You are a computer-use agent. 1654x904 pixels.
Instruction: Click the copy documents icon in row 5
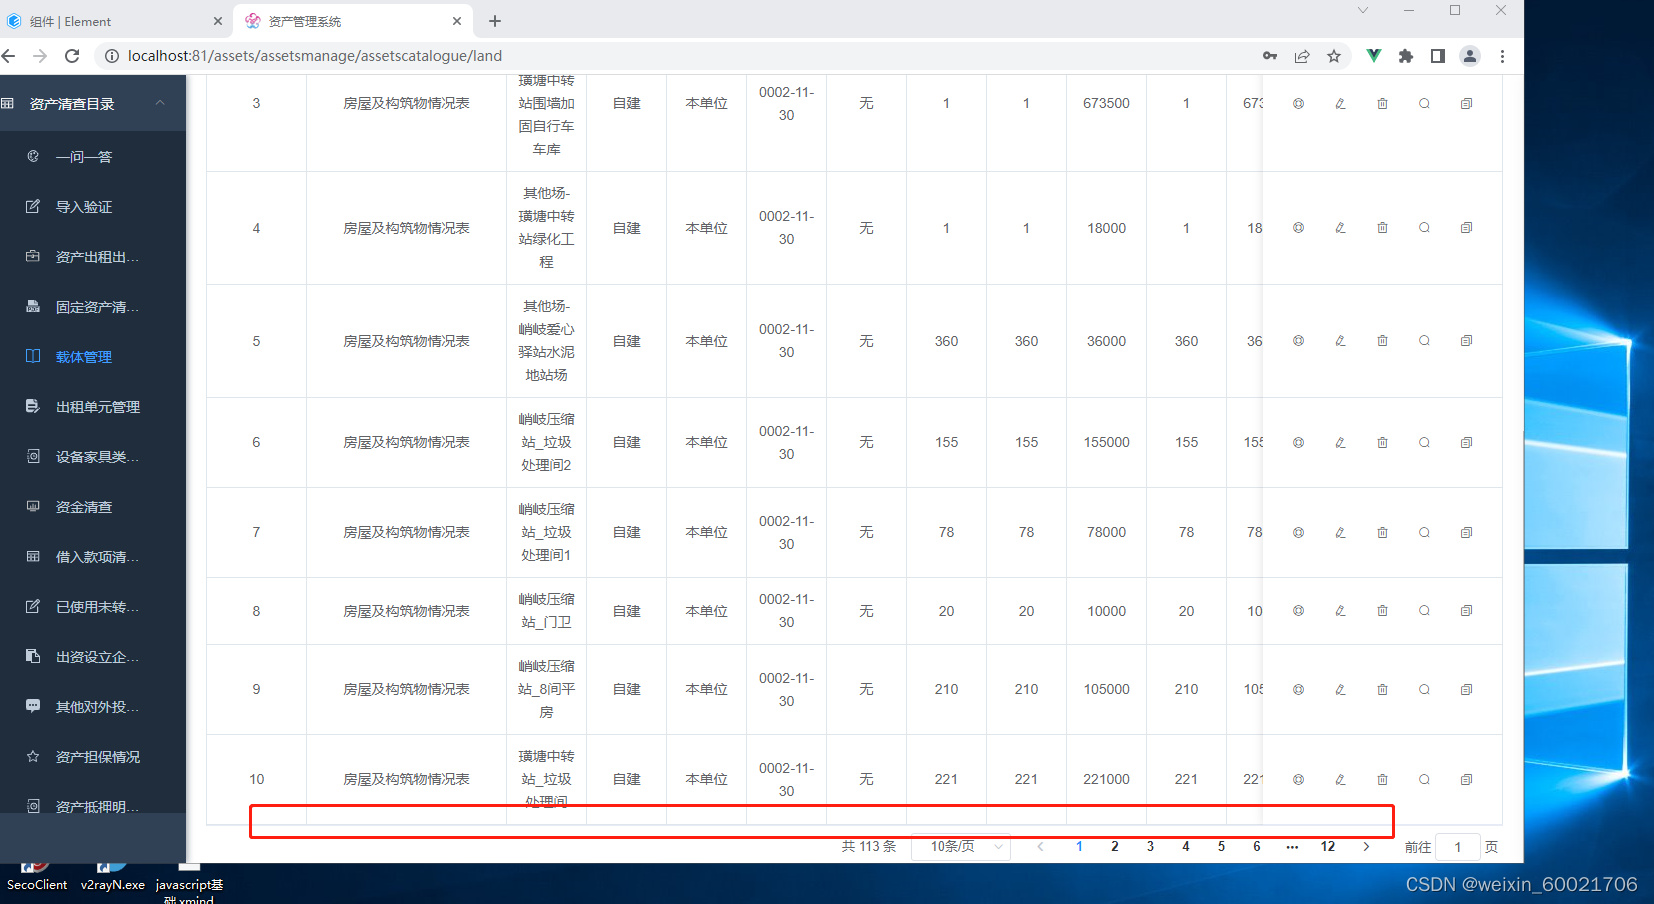1466,341
